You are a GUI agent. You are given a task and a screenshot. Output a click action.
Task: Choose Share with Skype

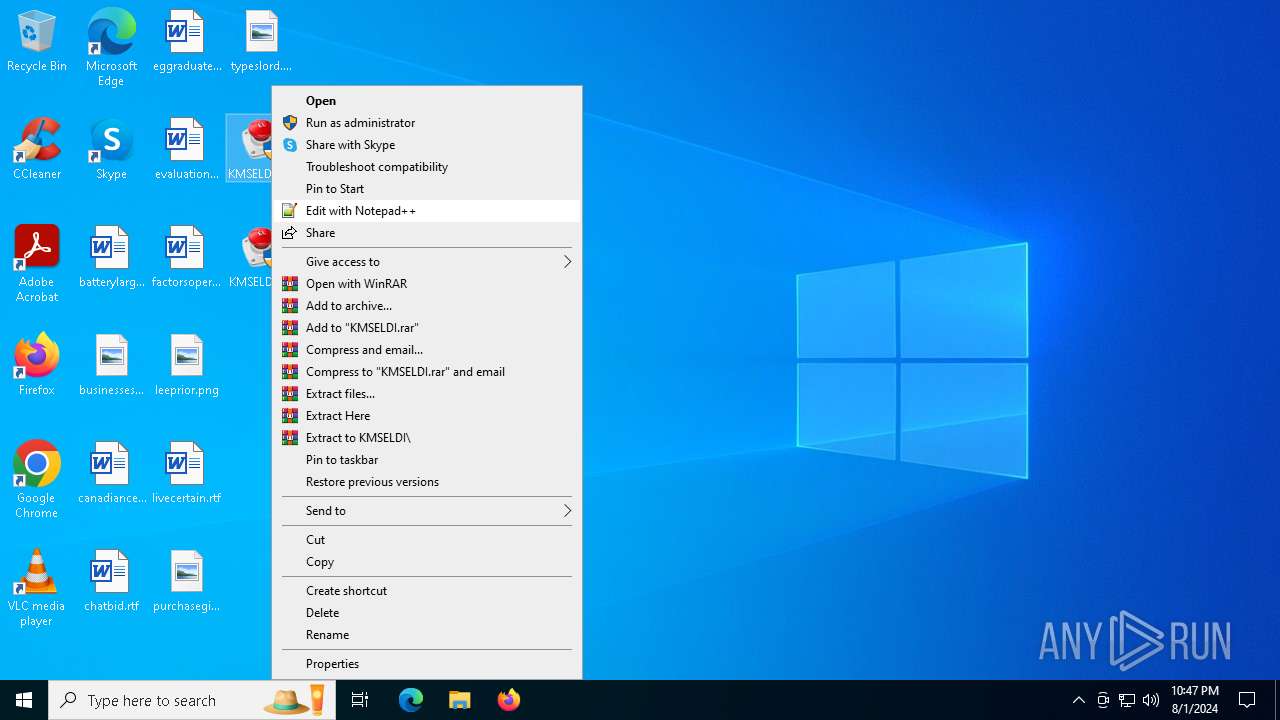pyautogui.click(x=427, y=145)
